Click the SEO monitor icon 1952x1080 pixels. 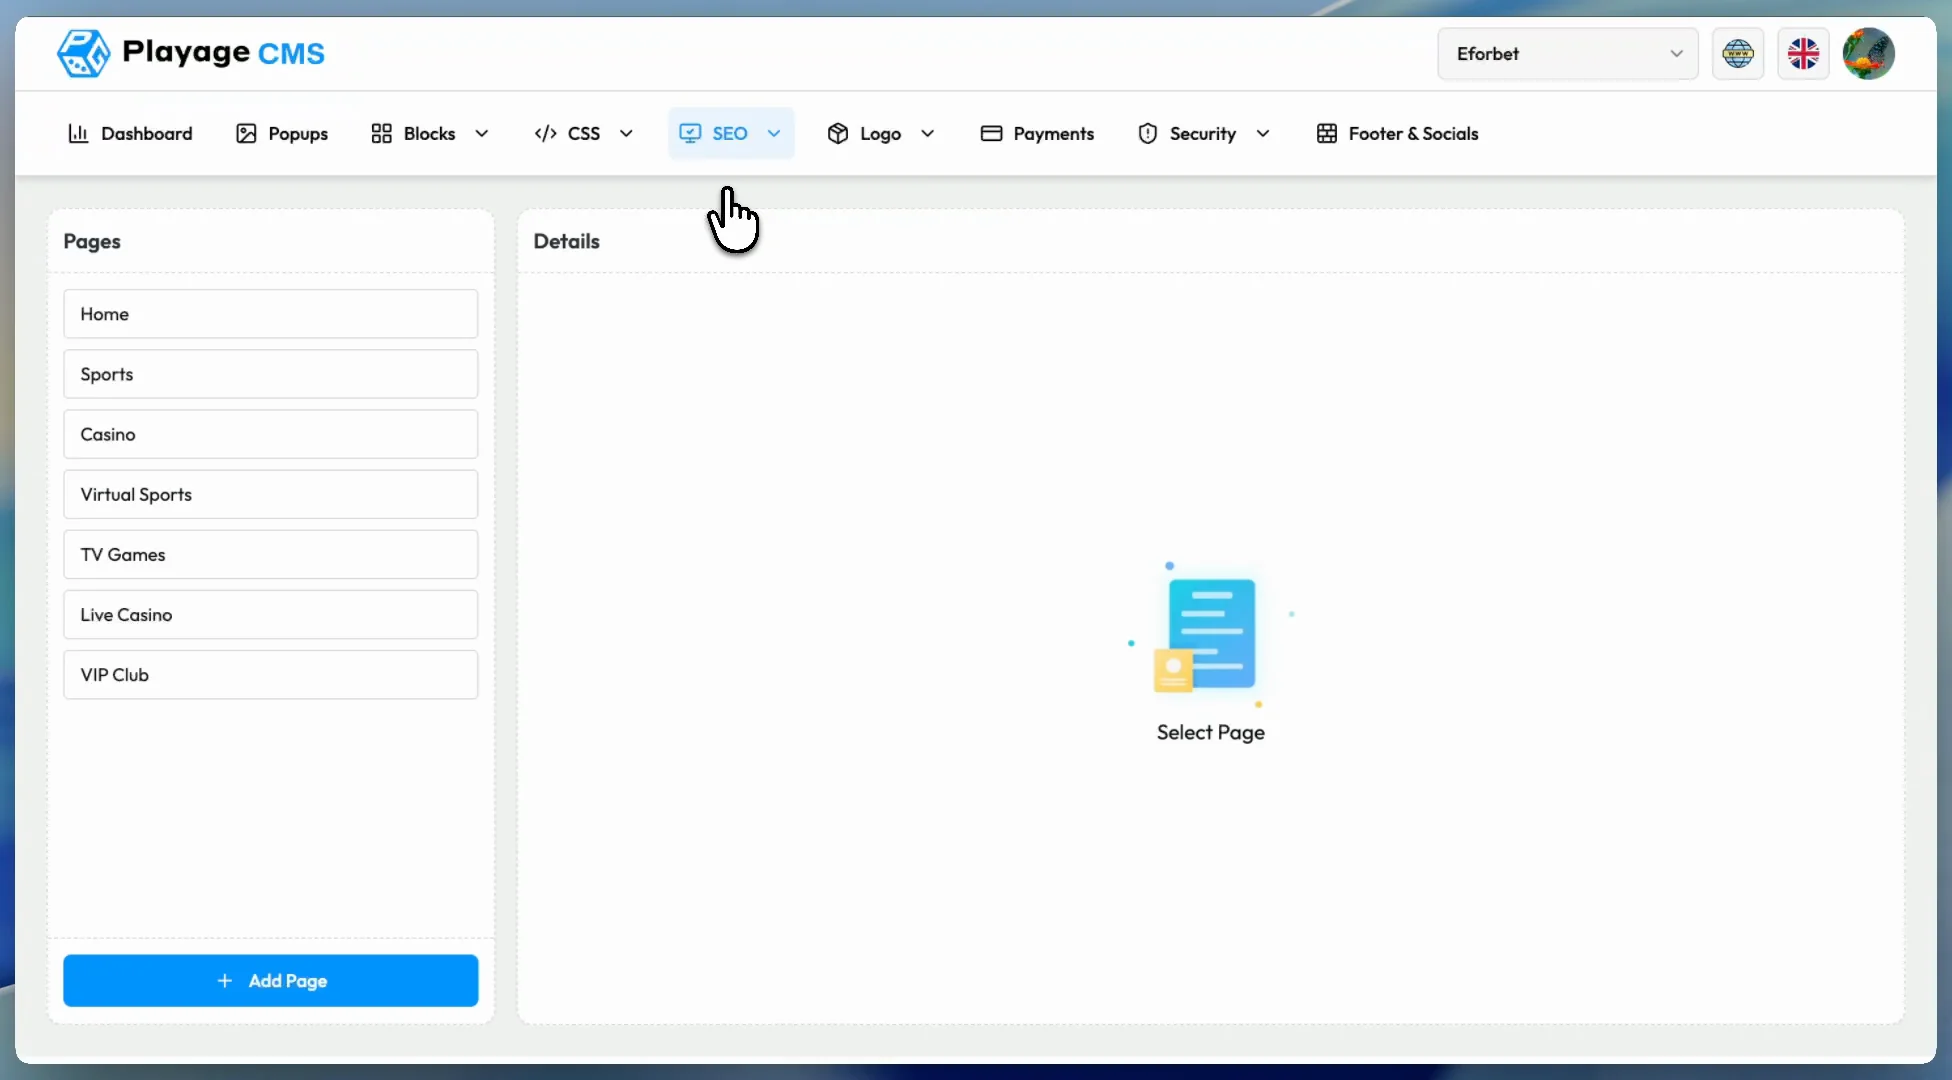[x=690, y=134]
